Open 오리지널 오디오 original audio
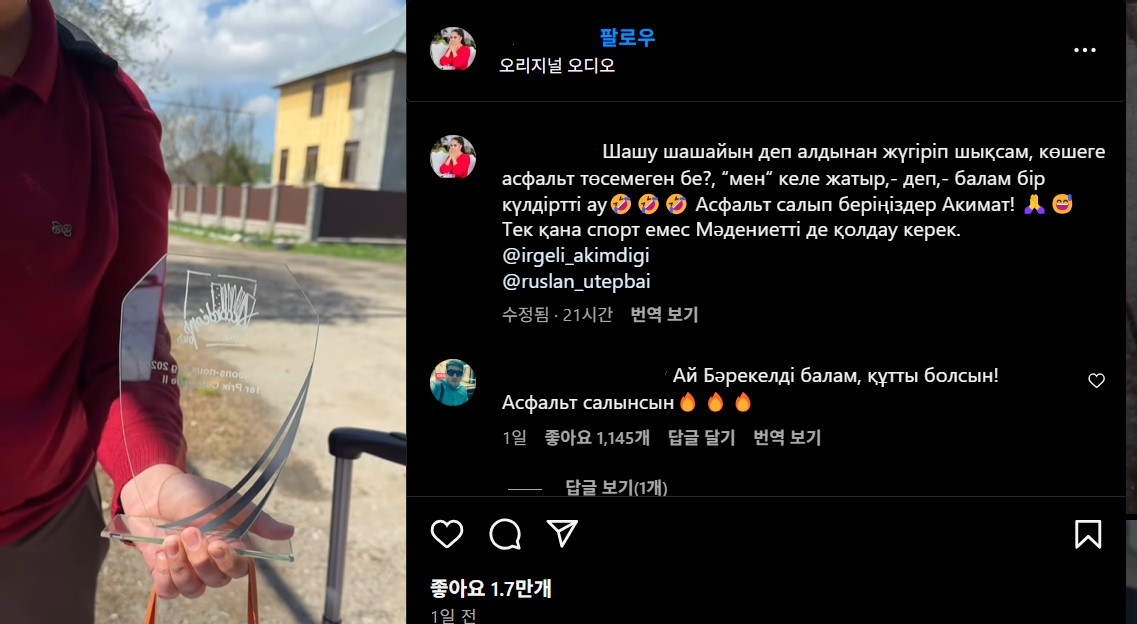This screenshot has height=624, width=1137. [557, 65]
